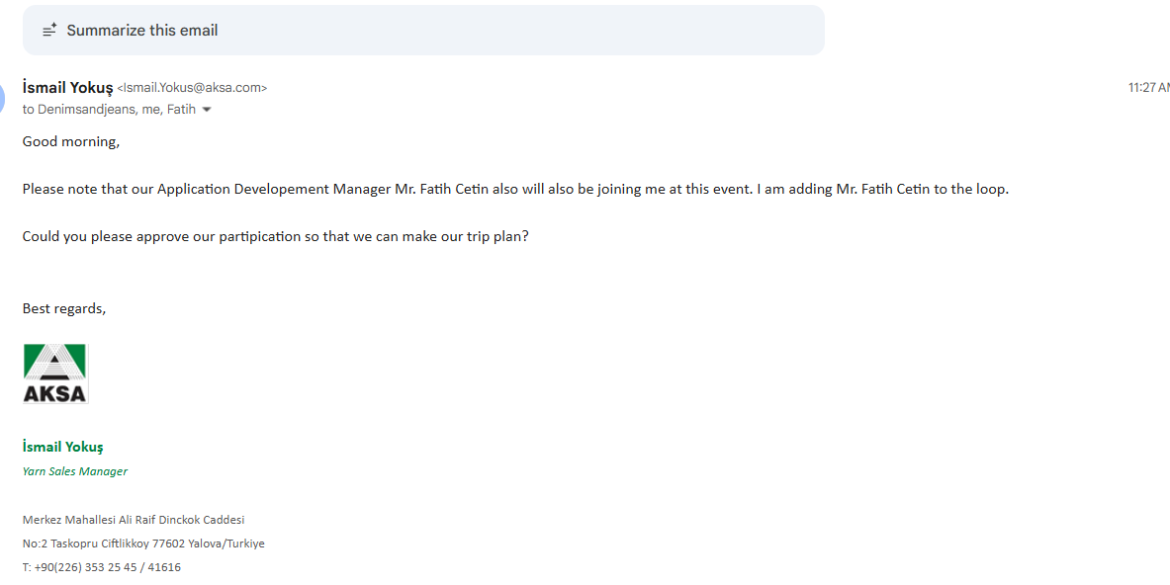1170x585 pixels.
Task: Click the Summarize this email button
Action: click(x=423, y=30)
